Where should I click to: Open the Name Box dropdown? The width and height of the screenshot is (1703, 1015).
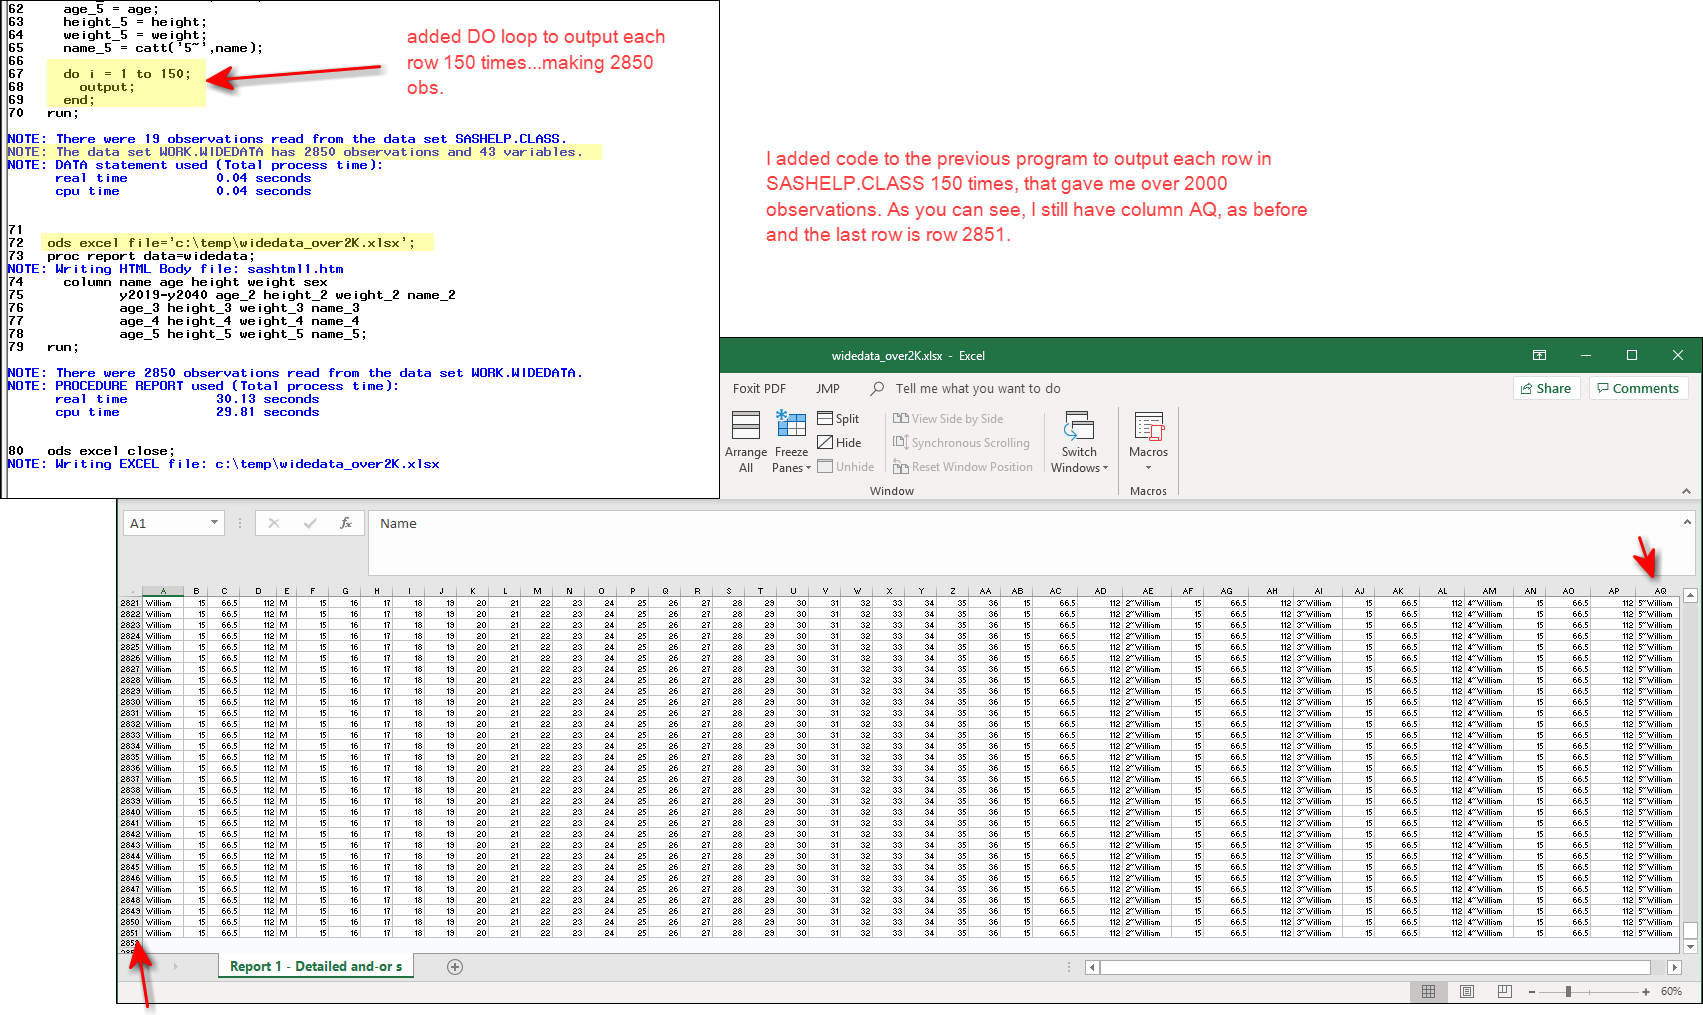point(213,522)
